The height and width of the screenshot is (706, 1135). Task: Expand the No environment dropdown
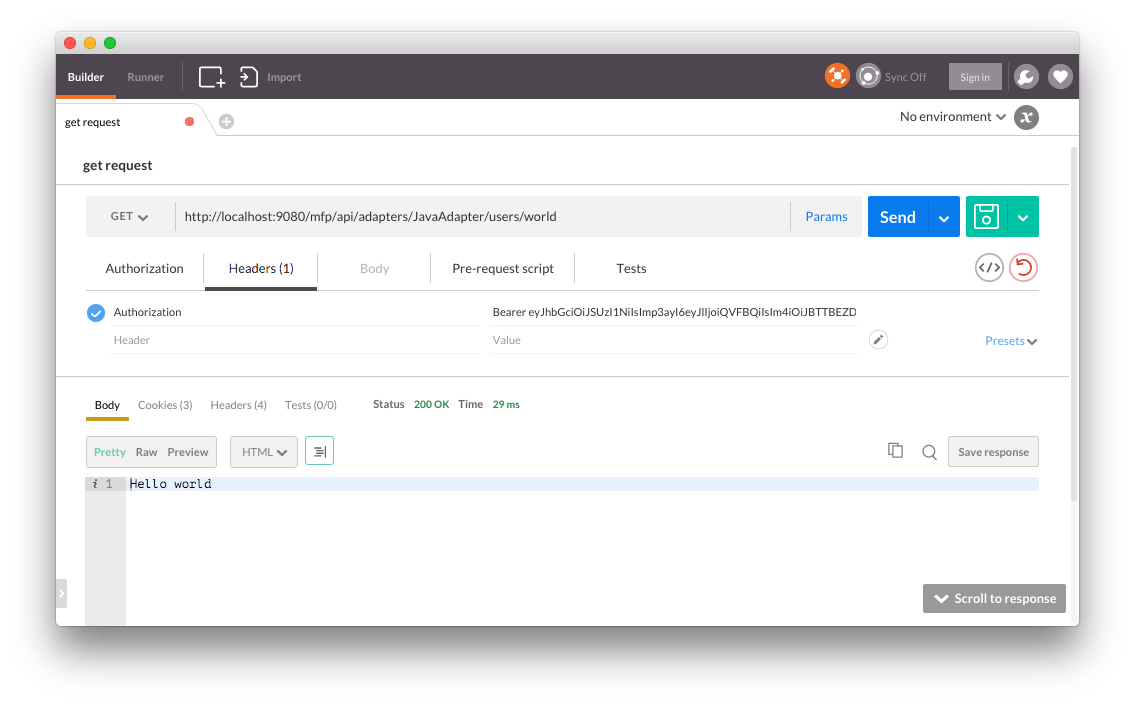(x=952, y=117)
